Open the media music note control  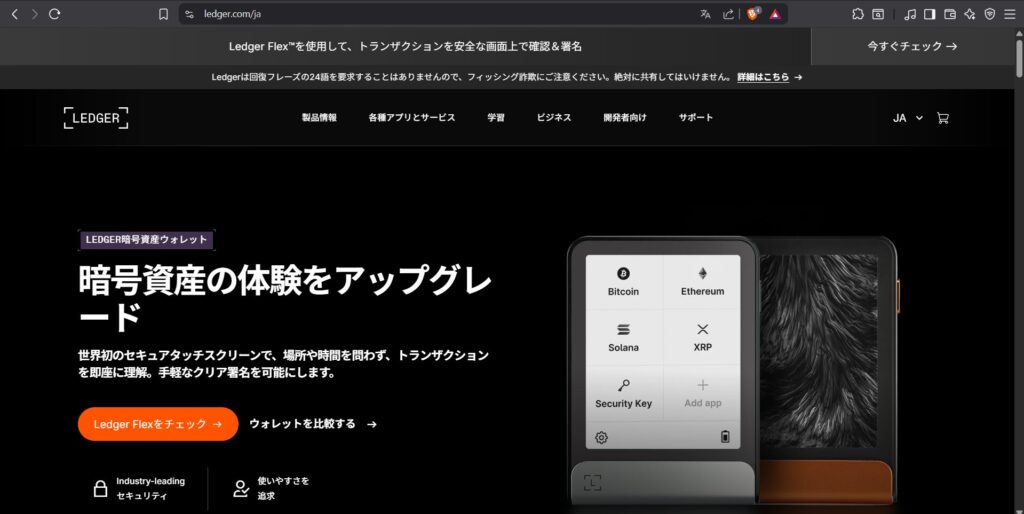pos(910,14)
